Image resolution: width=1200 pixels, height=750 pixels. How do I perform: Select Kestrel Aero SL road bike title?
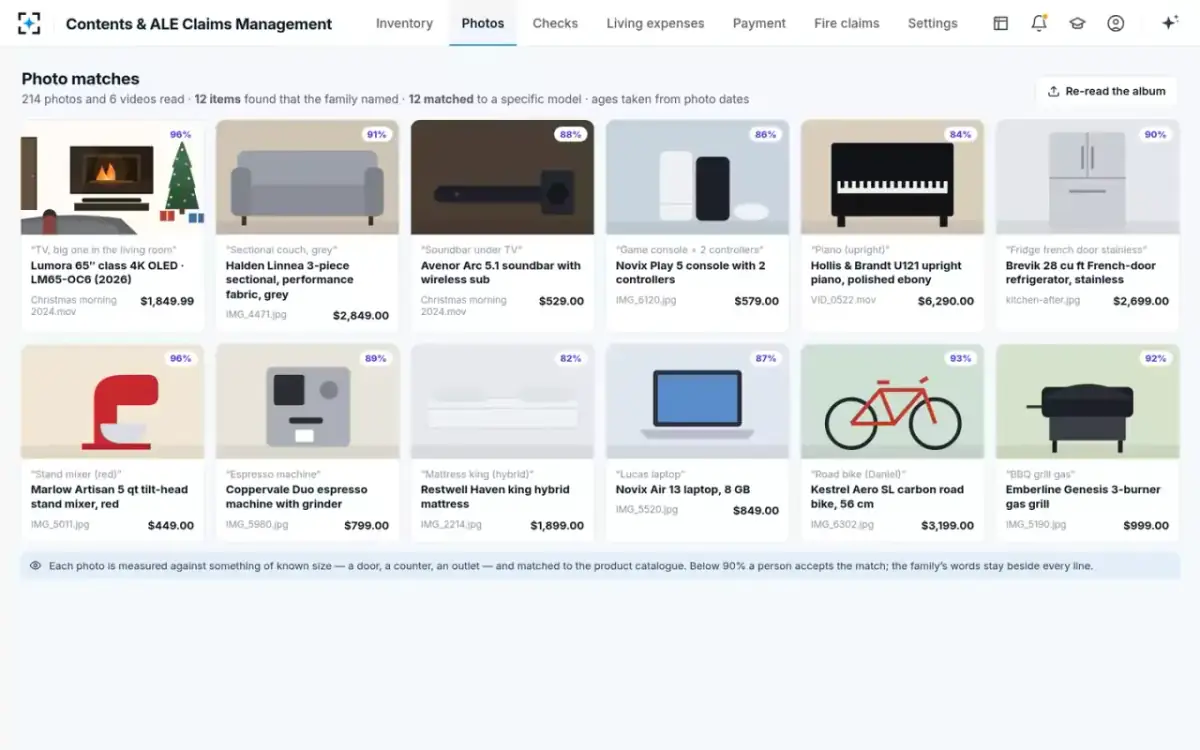coord(888,497)
